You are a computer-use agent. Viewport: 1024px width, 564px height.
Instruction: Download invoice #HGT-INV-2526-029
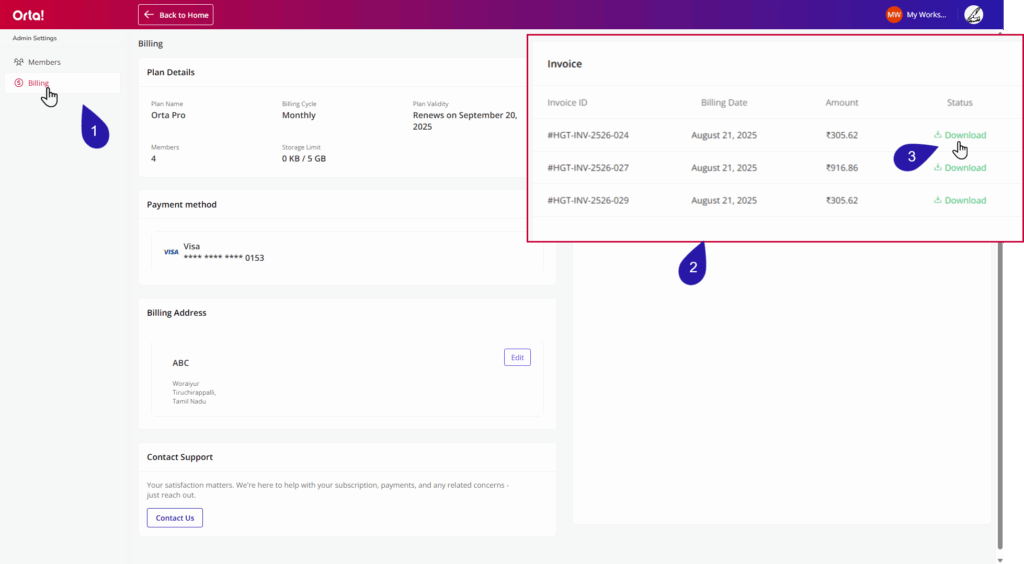click(x=960, y=200)
